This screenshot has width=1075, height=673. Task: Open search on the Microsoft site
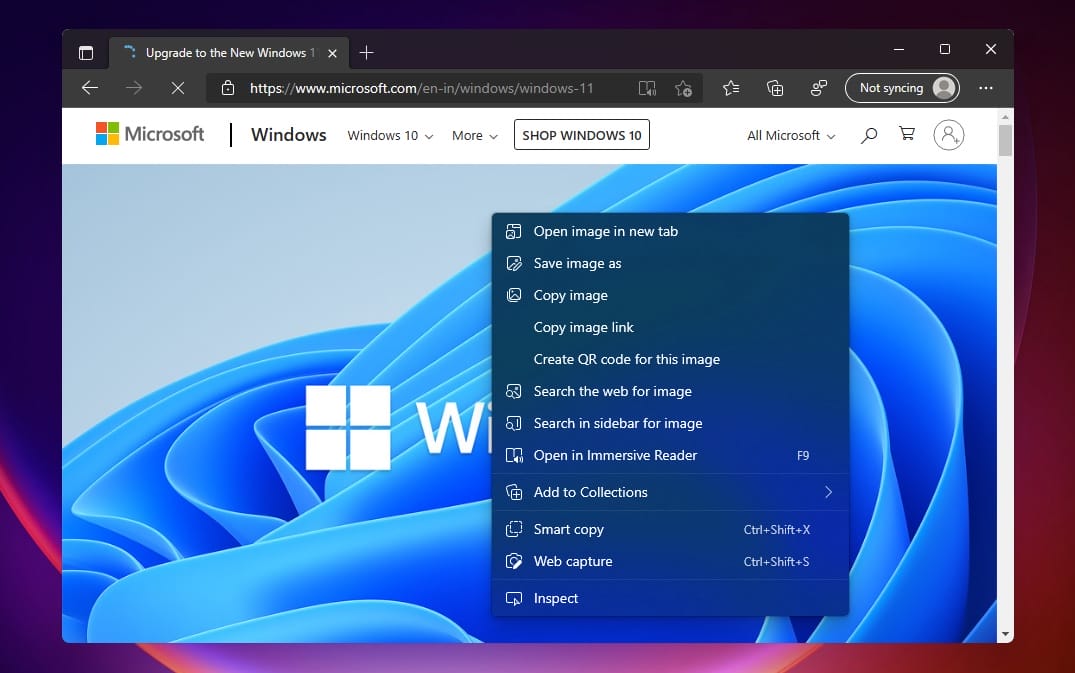pos(868,134)
